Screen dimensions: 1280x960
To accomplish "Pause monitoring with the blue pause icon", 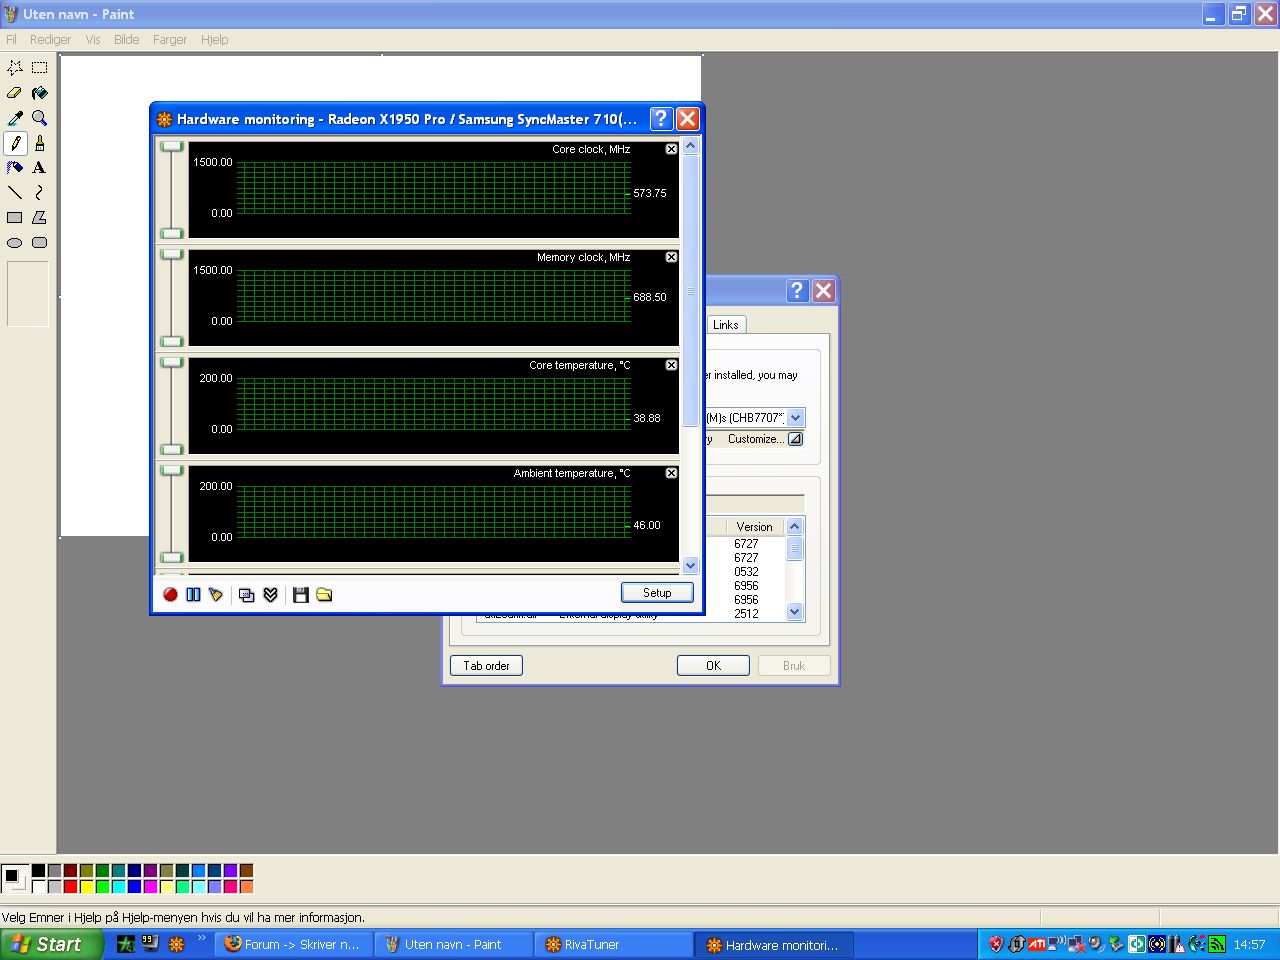I will point(193,595).
